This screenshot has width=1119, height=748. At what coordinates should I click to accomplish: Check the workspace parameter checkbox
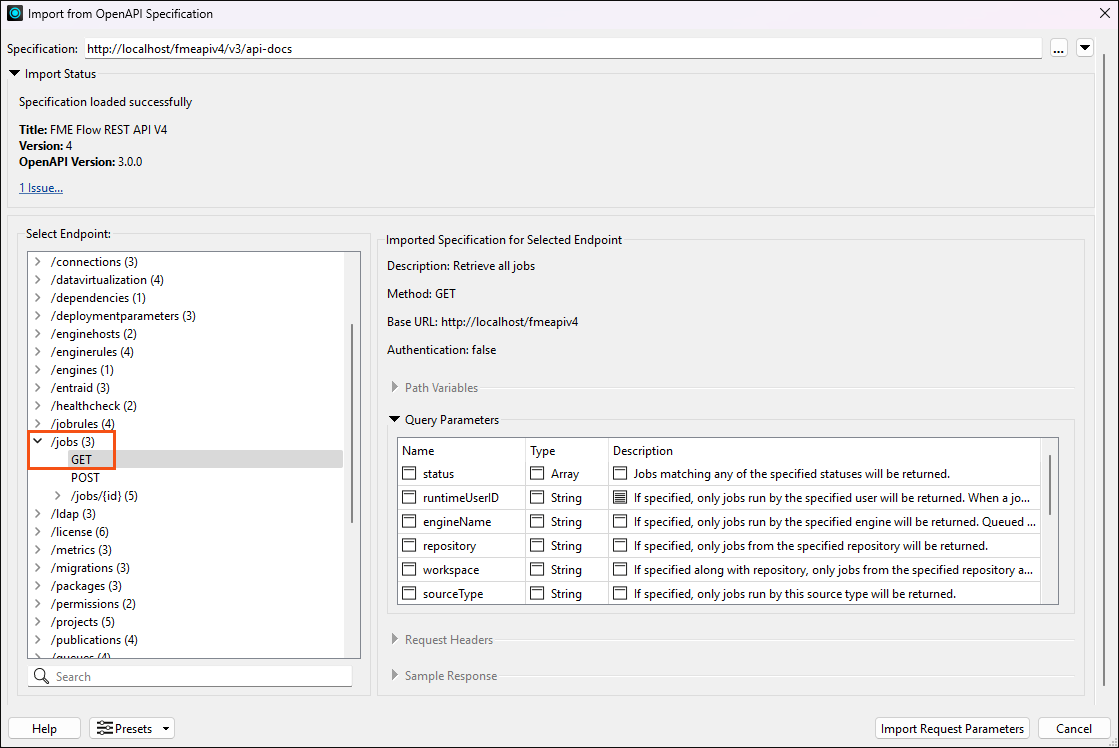pyautogui.click(x=407, y=569)
